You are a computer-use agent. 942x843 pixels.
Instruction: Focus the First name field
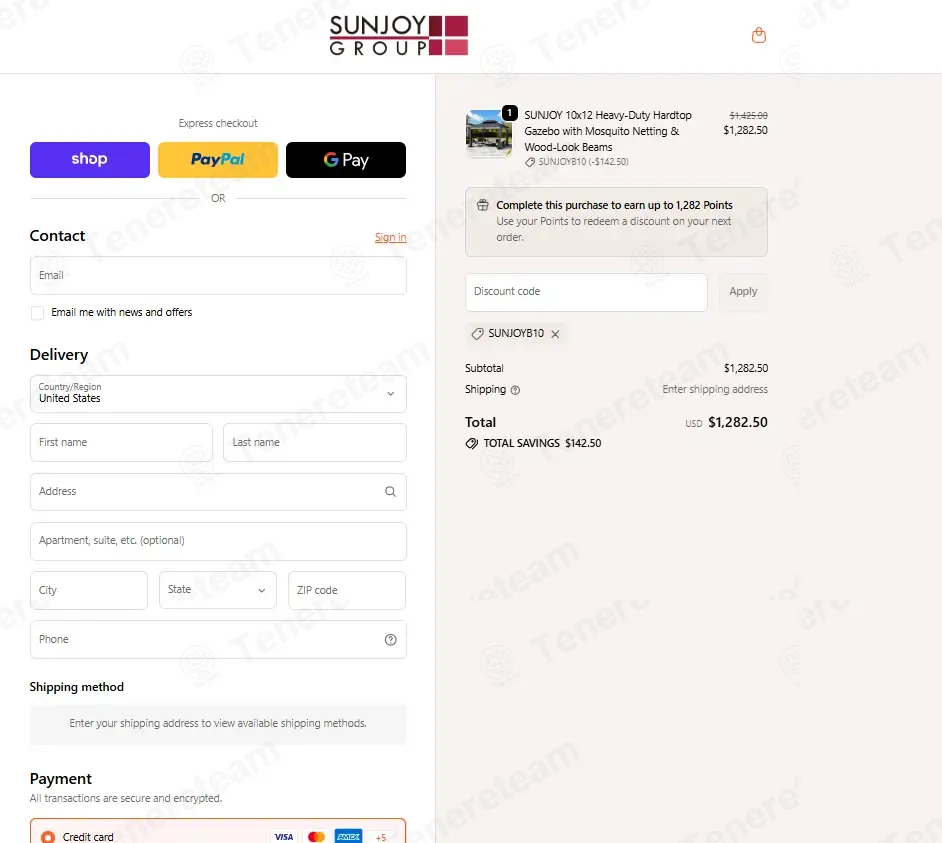(x=121, y=442)
